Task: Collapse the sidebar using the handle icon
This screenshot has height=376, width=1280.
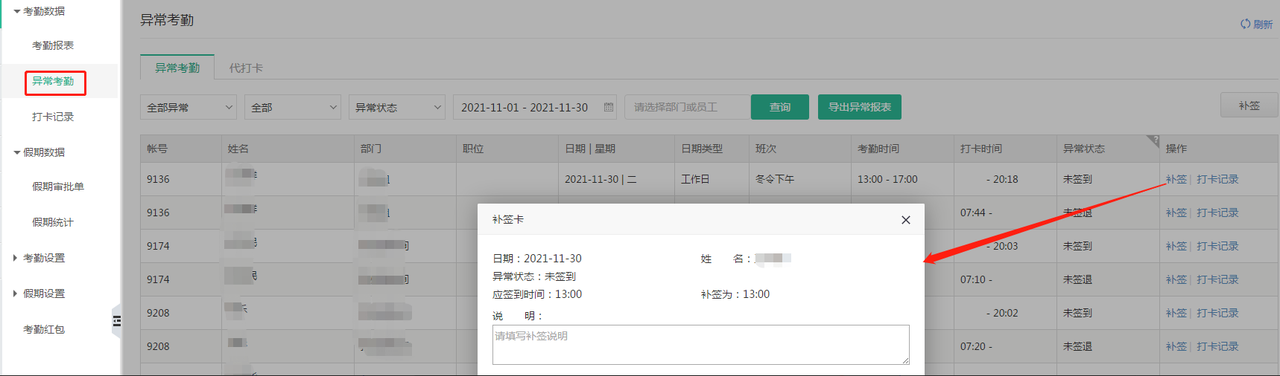Action: pos(116,320)
